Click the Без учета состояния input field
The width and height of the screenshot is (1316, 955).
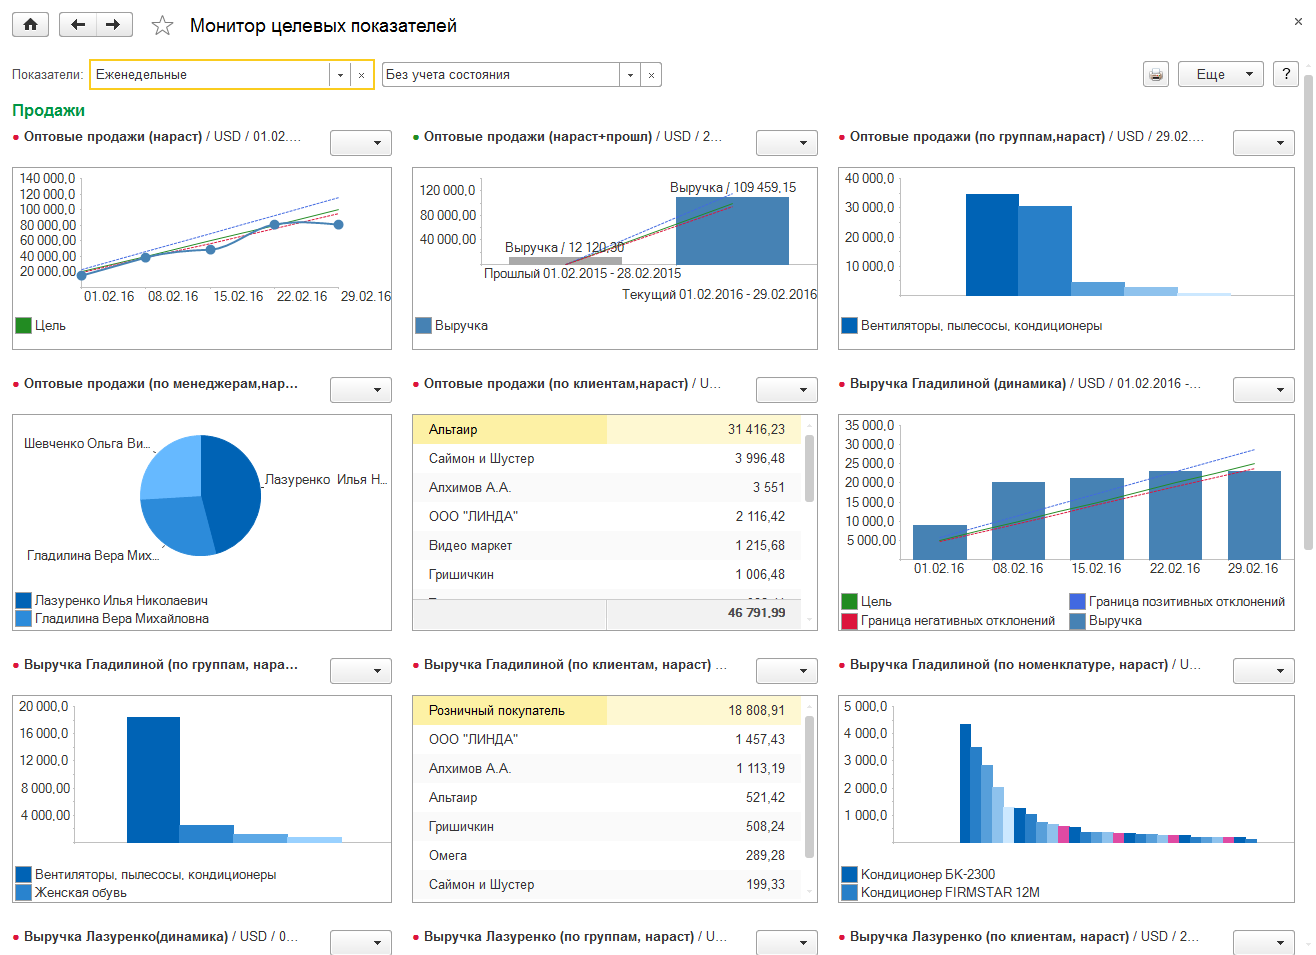point(501,75)
